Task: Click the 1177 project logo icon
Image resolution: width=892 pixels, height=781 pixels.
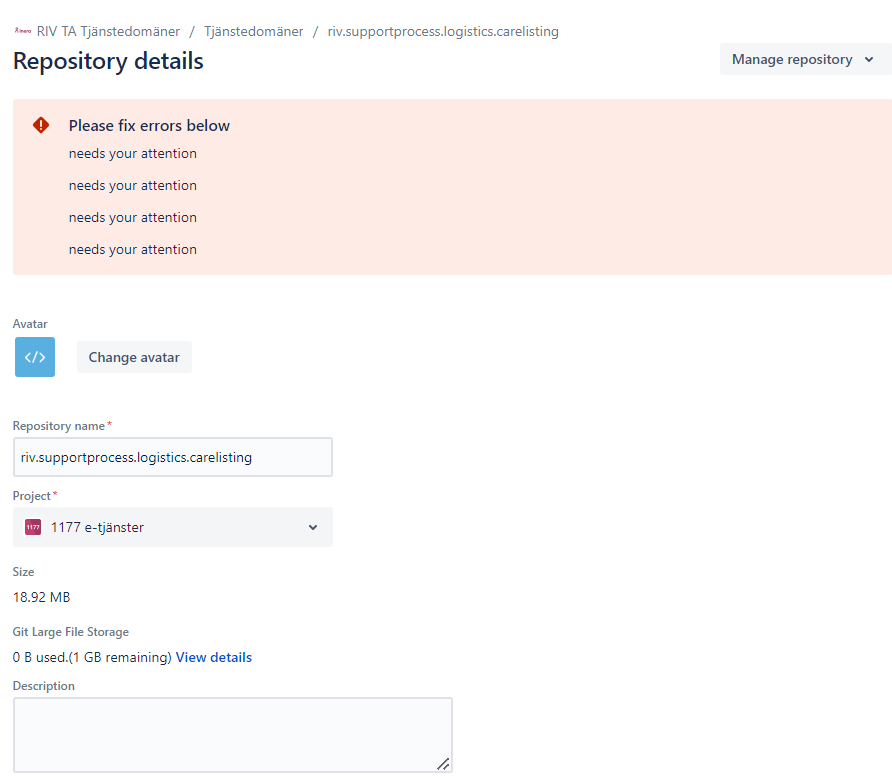Action: (x=33, y=527)
